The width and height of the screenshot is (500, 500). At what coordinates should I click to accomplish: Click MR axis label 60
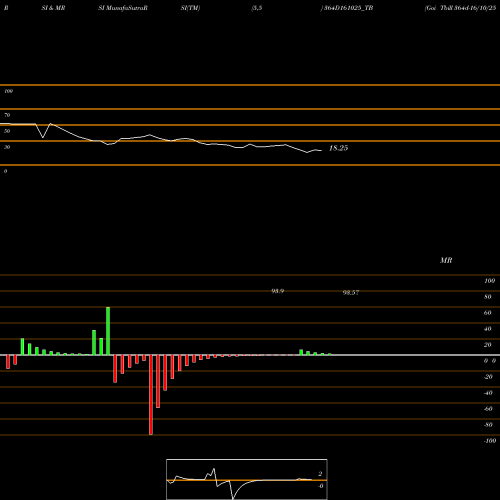488,313
